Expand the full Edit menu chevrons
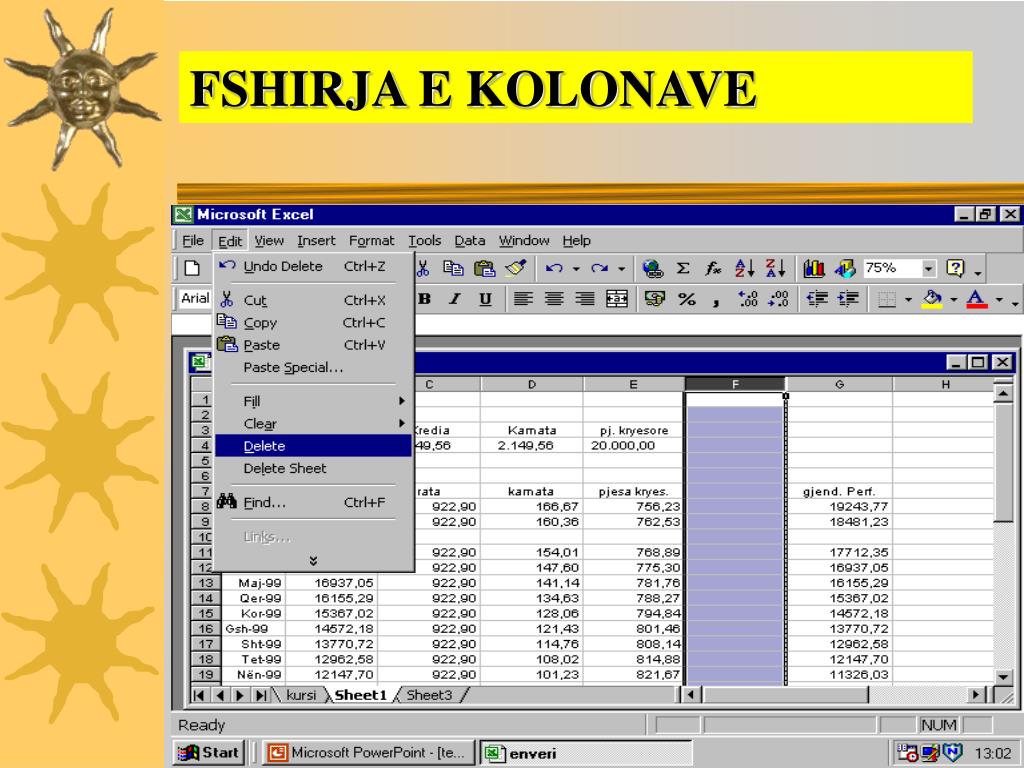 pyautogui.click(x=313, y=560)
